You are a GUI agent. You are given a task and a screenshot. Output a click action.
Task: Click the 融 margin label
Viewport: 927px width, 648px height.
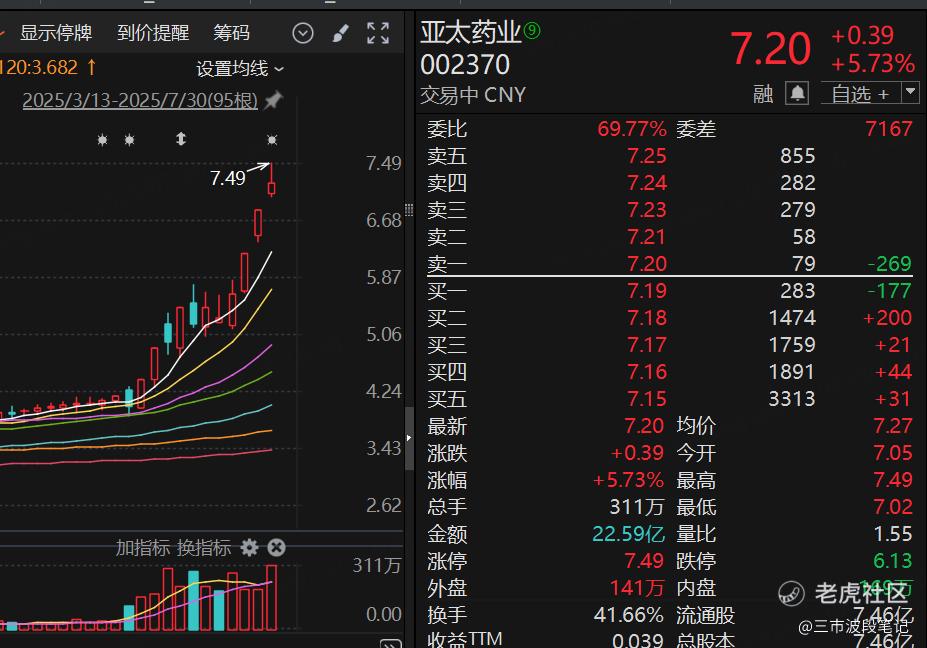pos(763,94)
